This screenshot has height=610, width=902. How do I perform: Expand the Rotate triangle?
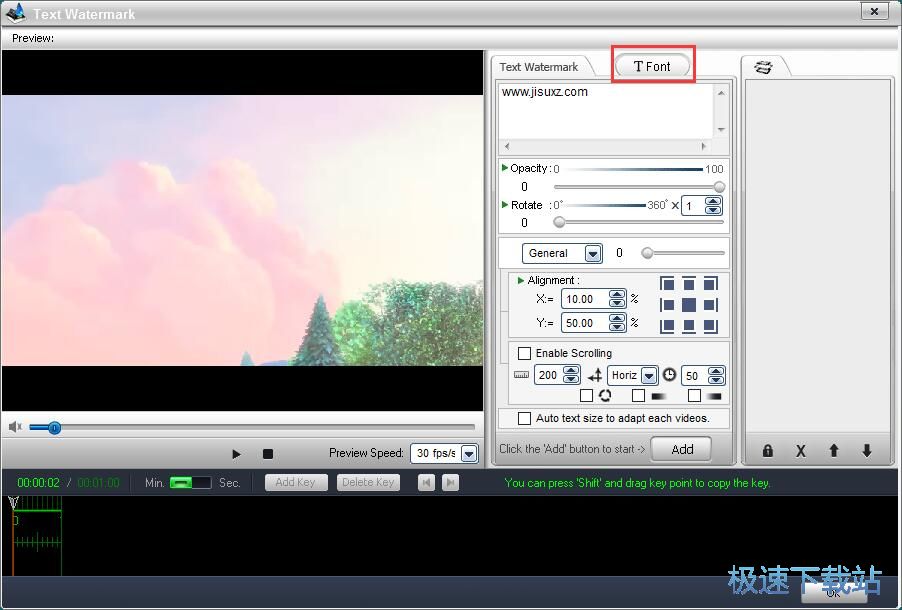click(504, 204)
